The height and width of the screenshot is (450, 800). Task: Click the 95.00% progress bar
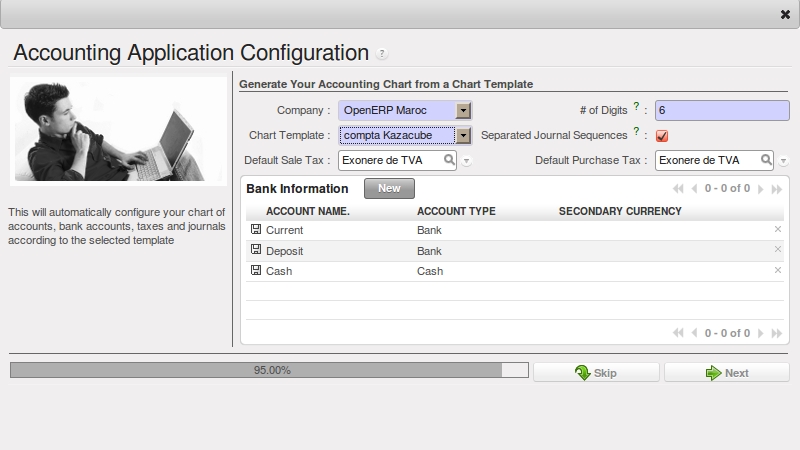(269, 370)
